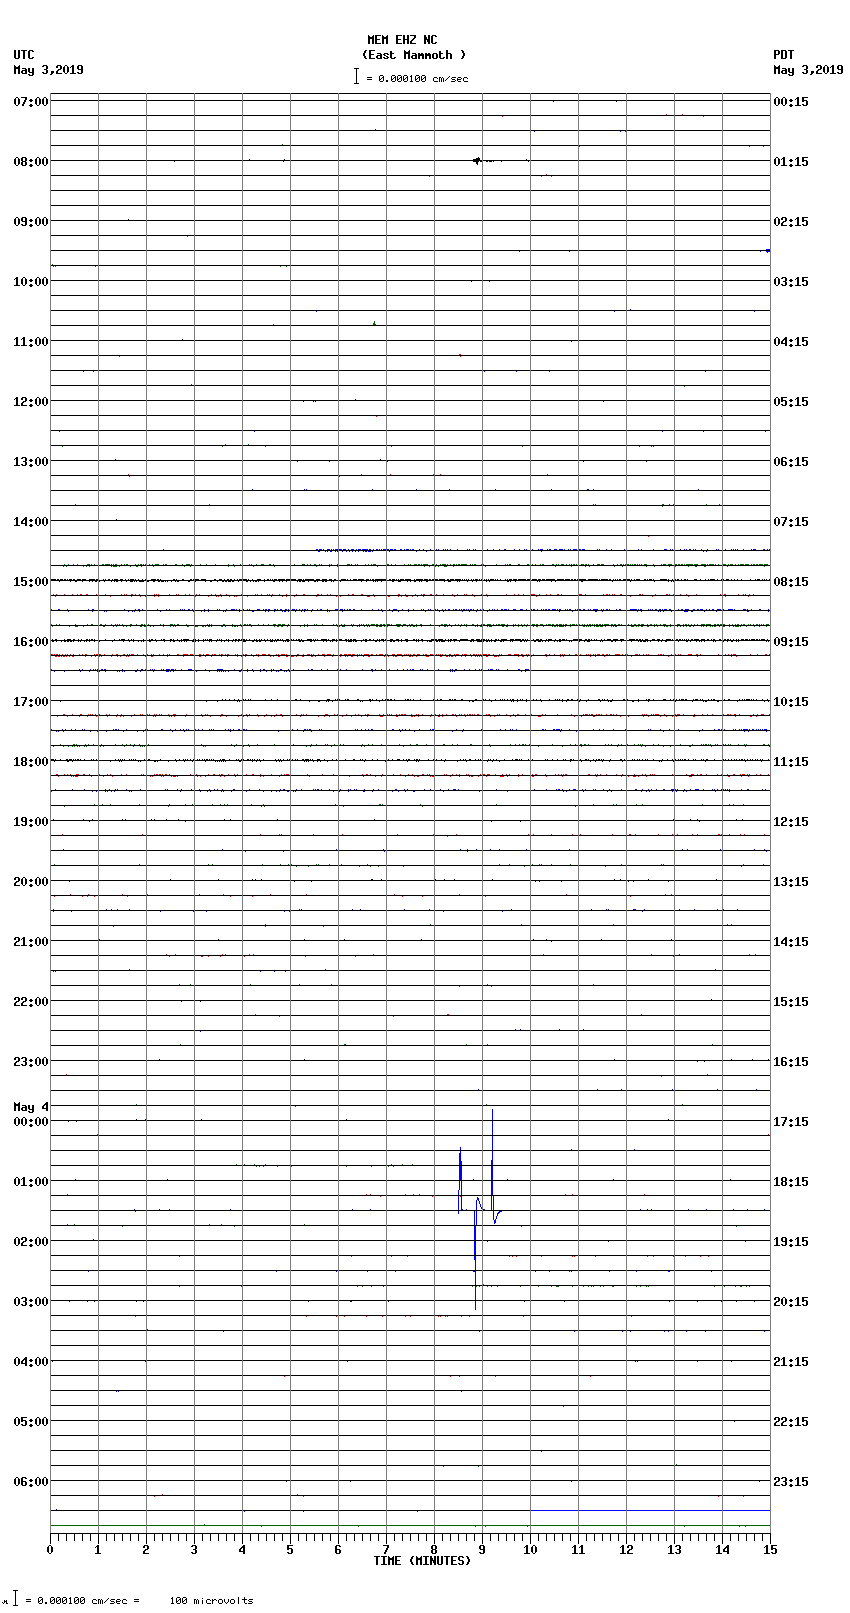The height and width of the screenshot is (1613, 850).
Task: Click the 09:15 PDT row label
Action: click(791, 642)
